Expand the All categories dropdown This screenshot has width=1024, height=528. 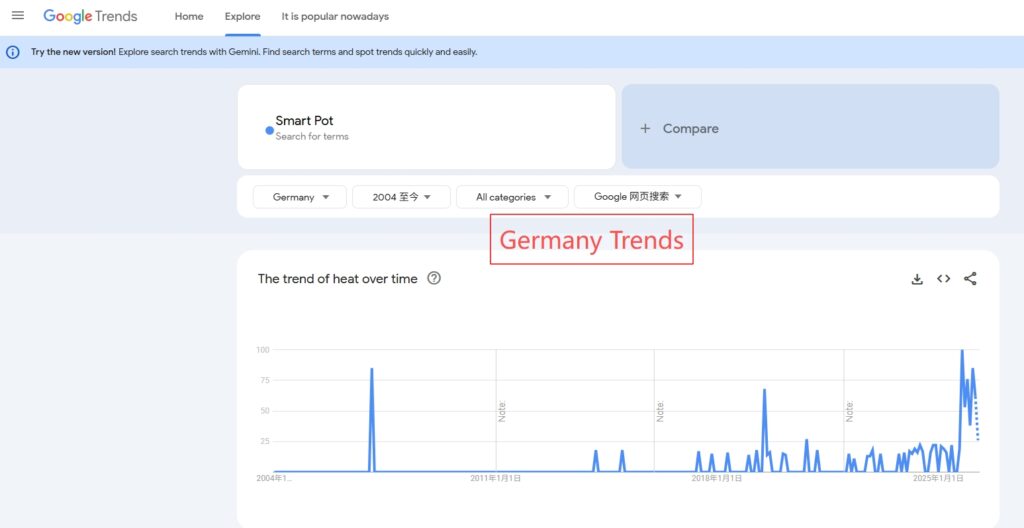tap(511, 197)
